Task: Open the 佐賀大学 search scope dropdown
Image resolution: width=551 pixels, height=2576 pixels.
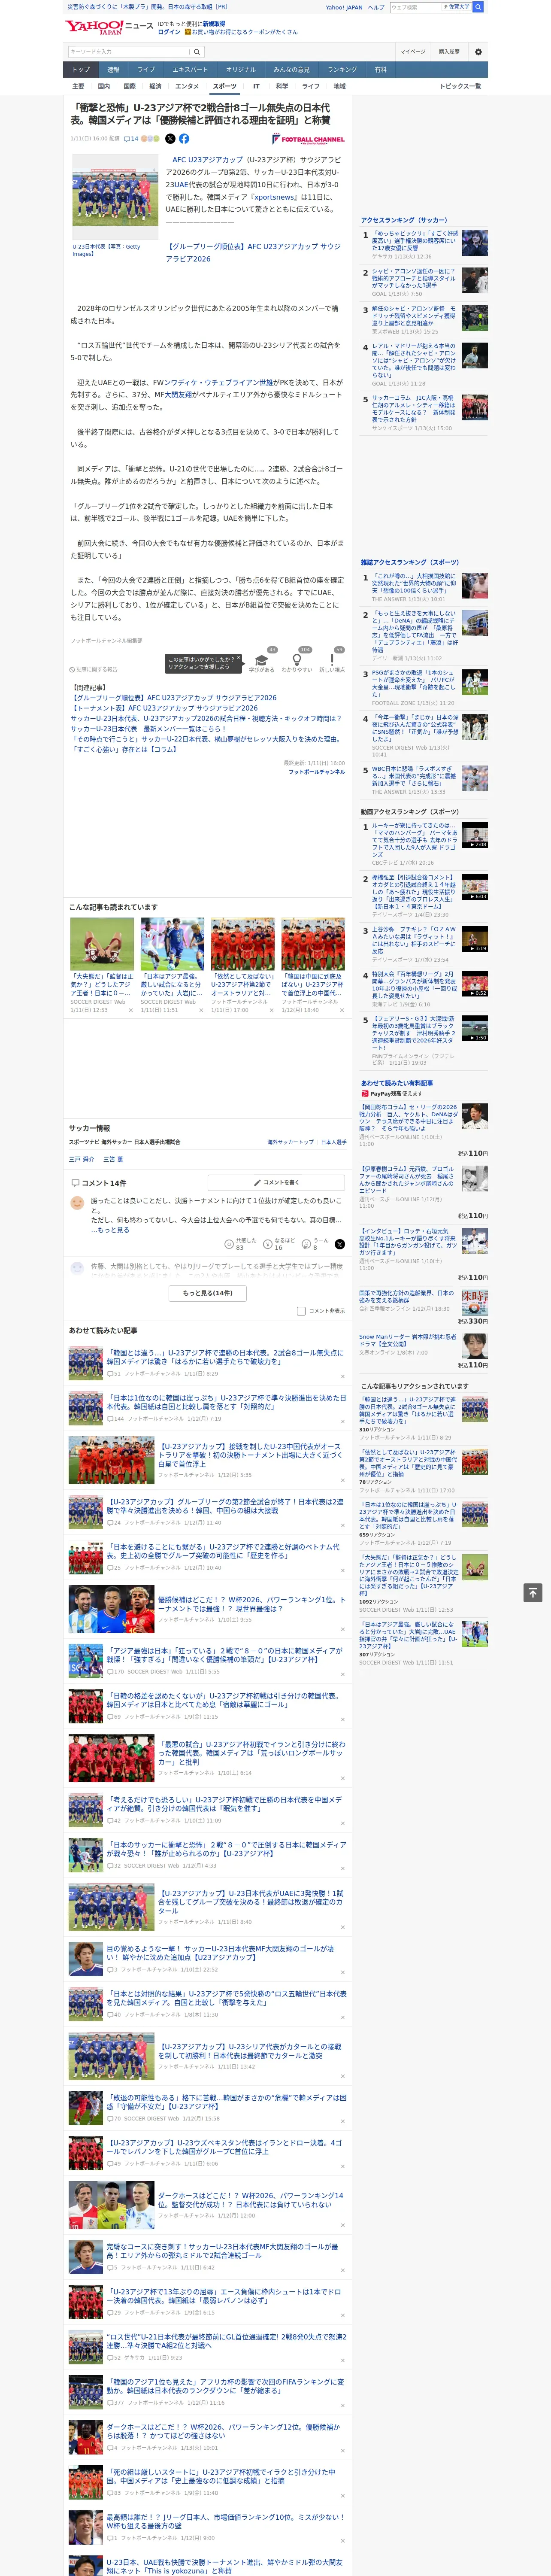Action: [457, 7]
